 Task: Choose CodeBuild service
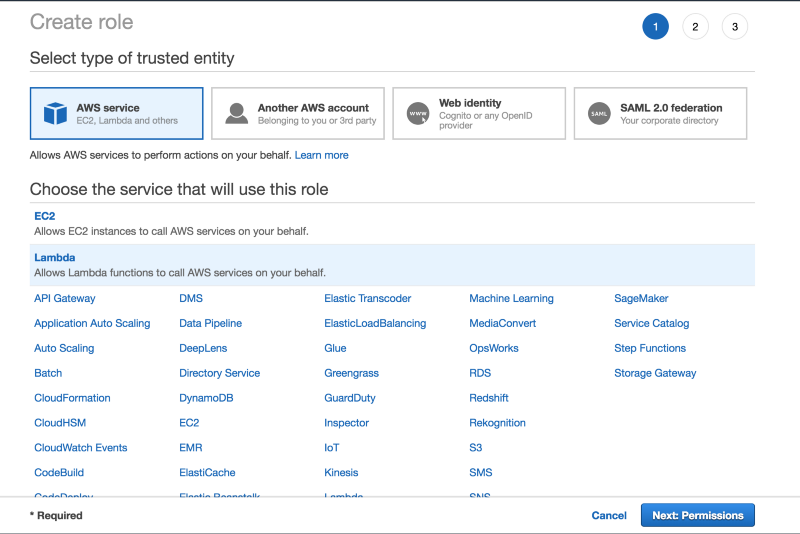tap(59, 473)
